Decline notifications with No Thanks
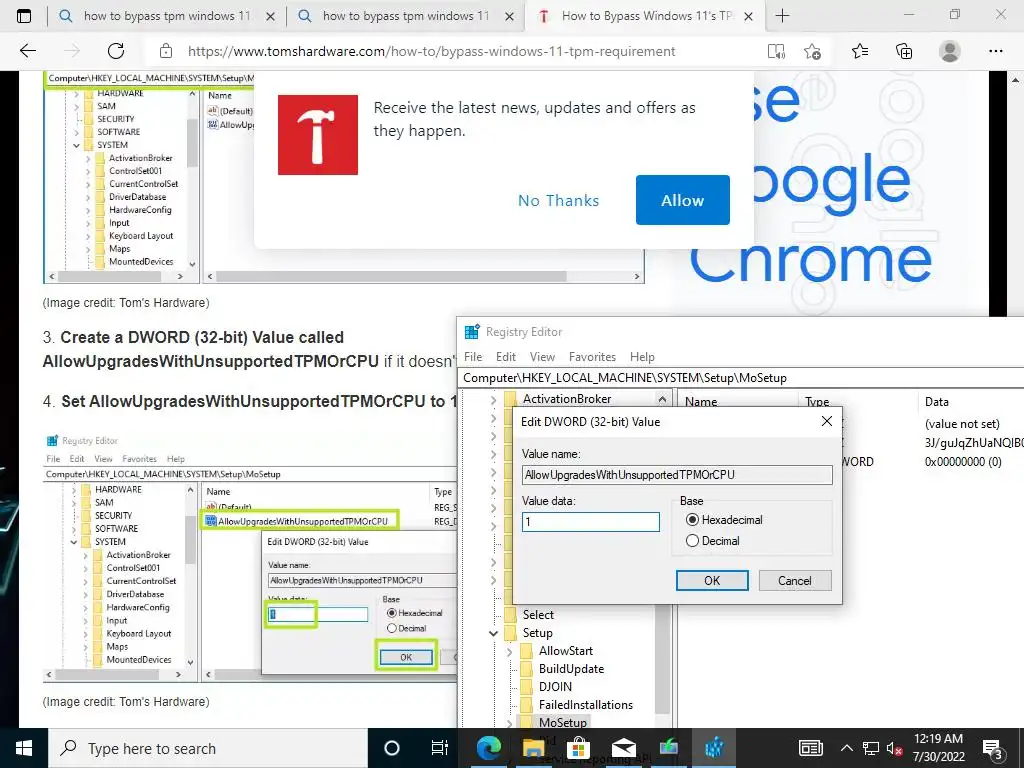This screenshot has width=1024, height=768. click(x=558, y=200)
